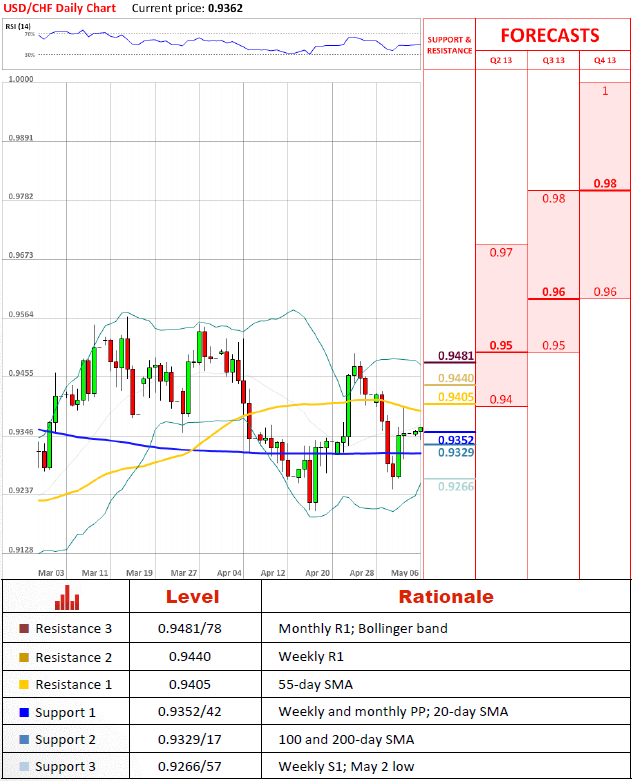Click the 'Level' table column header
The width and height of the screenshot is (633, 781).
[192, 597]
